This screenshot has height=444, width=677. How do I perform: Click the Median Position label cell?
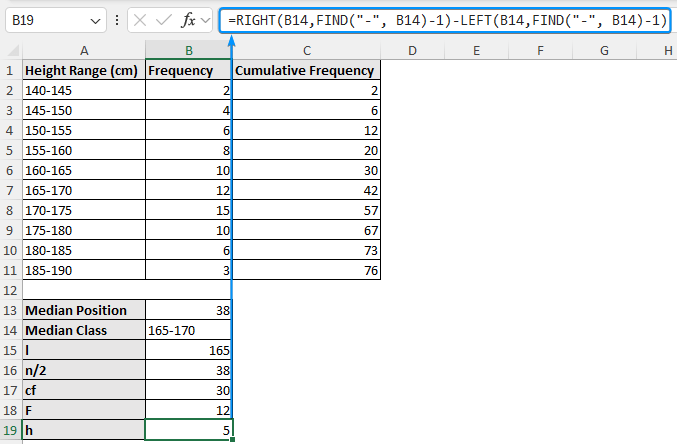tap(83, 310)
